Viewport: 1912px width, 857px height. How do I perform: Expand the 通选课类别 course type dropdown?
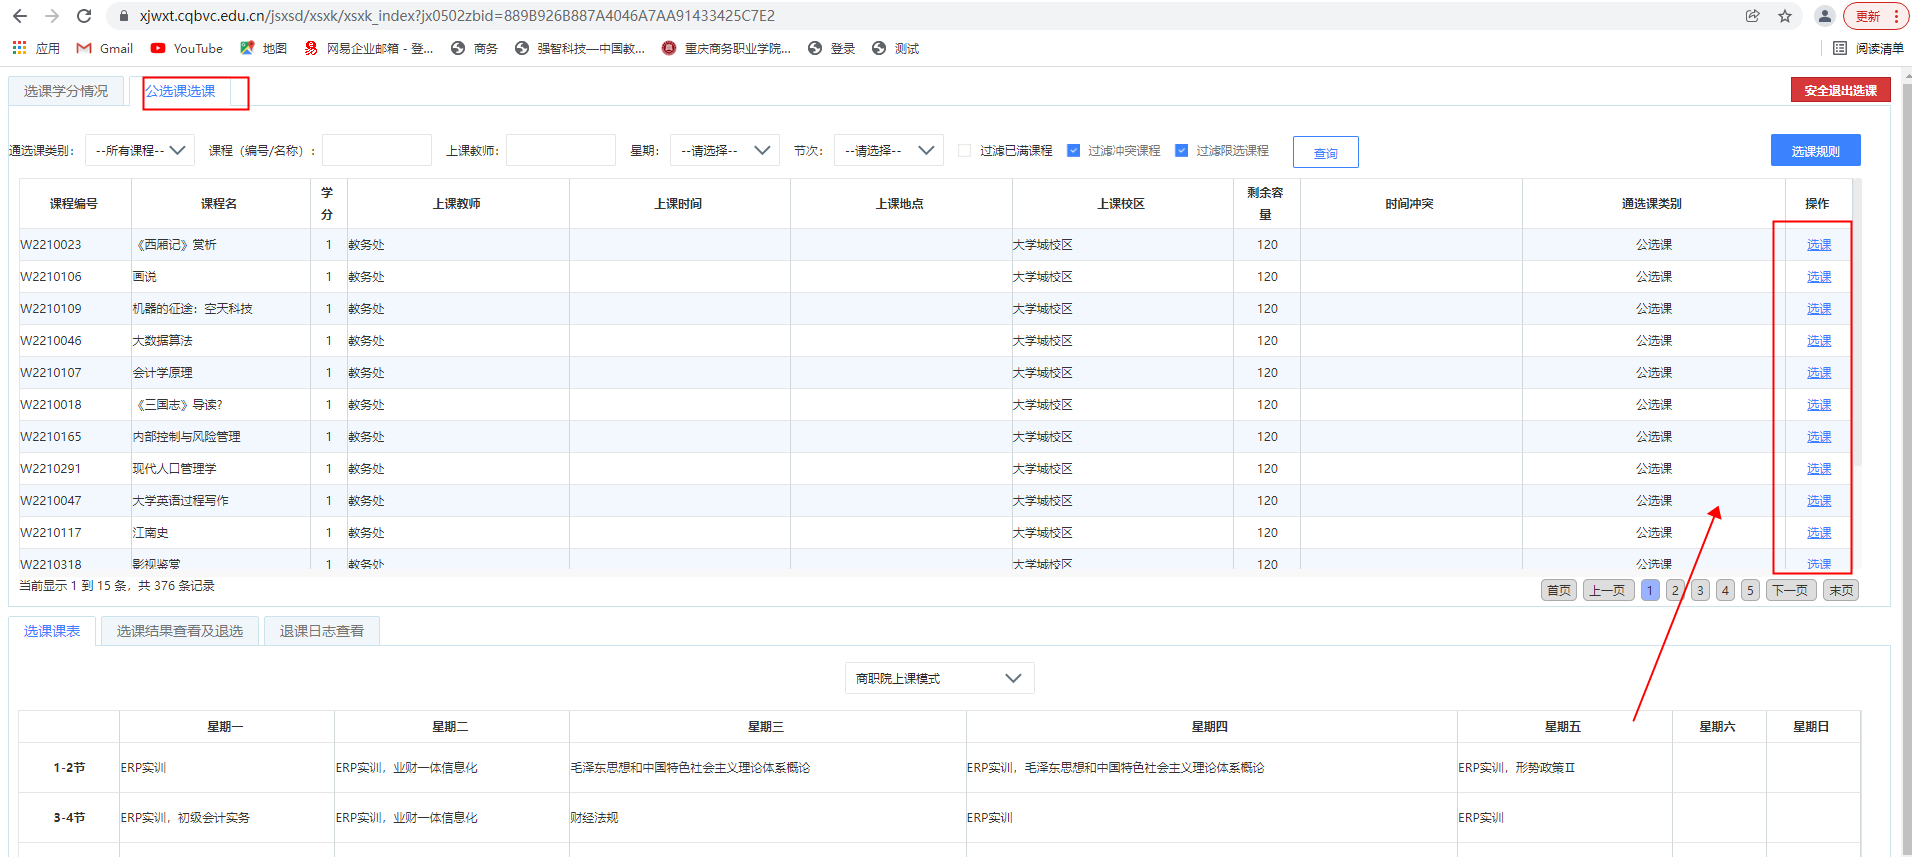coord(140,151)
